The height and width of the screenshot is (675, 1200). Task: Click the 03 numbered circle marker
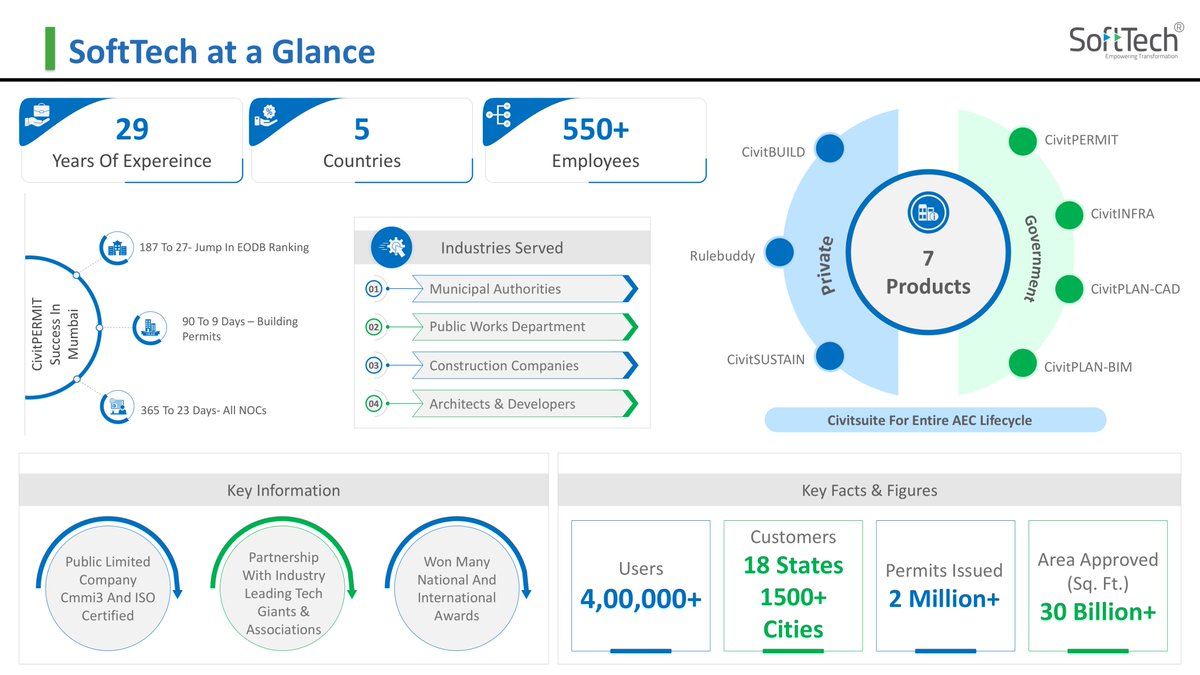coord(375,366)
